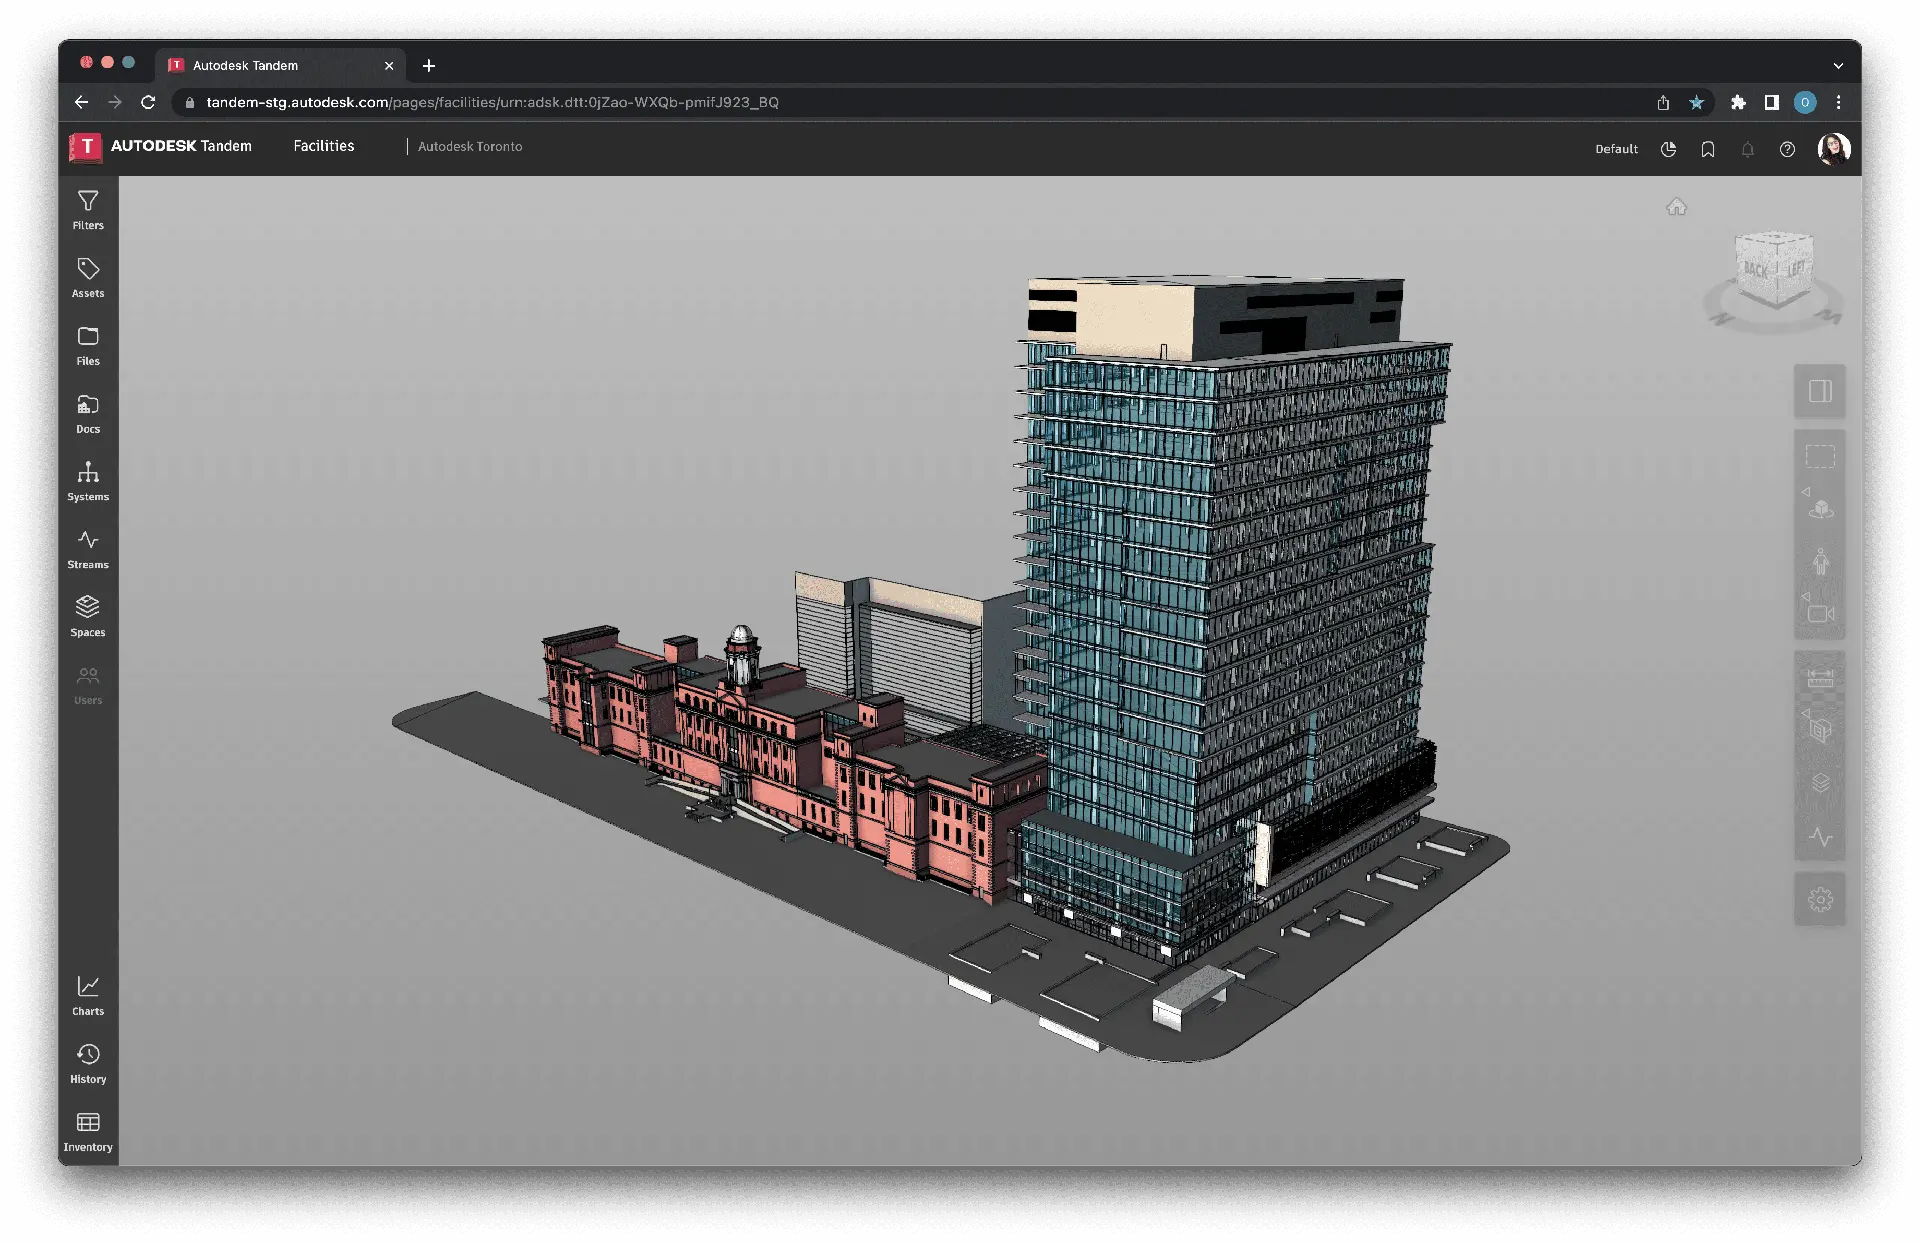Click the share page icon in address bar
The width and height of the screenshot is (1920, 1243).
(x=1663, y=102)
